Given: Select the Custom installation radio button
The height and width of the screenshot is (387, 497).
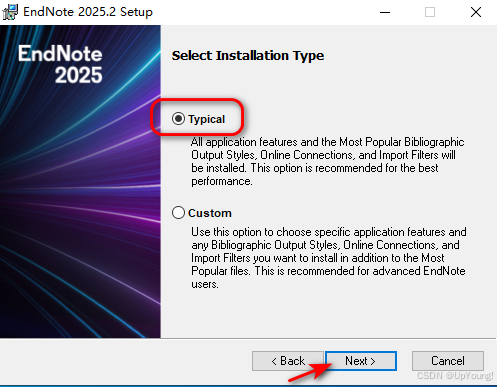Looking at the screenshot, I should pyautogui.click(x=178, y=213).
